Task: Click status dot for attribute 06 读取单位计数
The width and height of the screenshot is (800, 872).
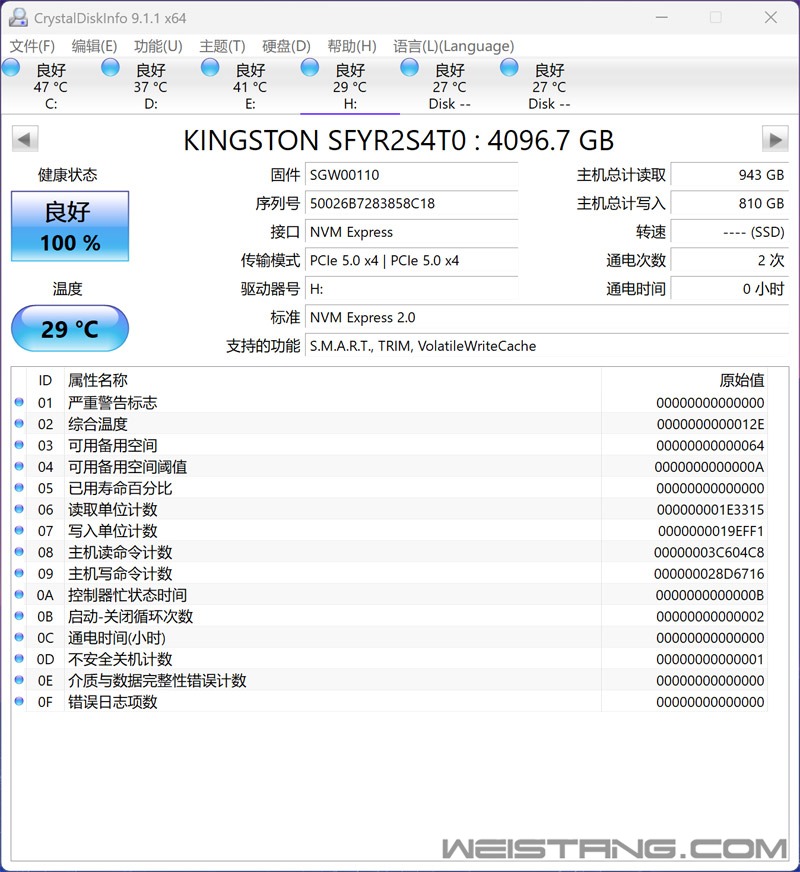Action: coord(19,509)
